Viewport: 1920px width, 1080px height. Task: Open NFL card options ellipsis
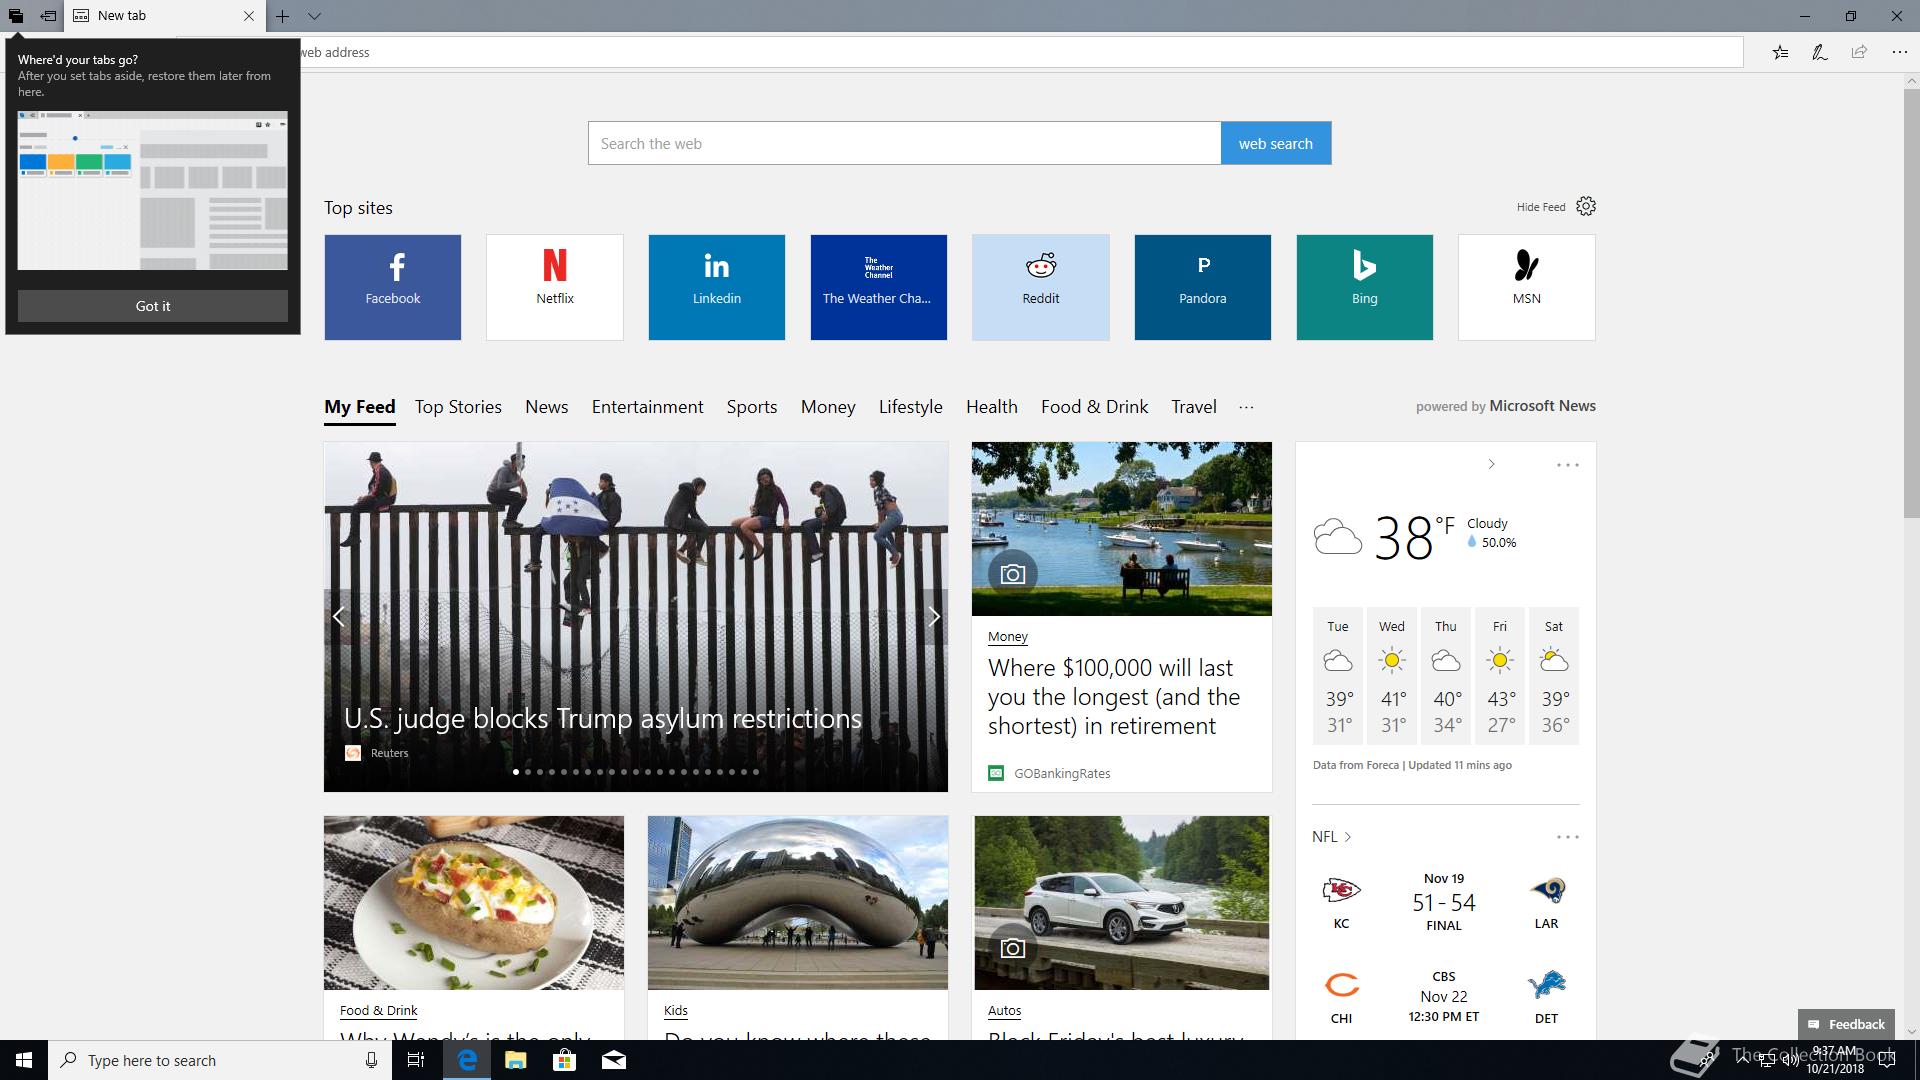[x=1568, y=837]
